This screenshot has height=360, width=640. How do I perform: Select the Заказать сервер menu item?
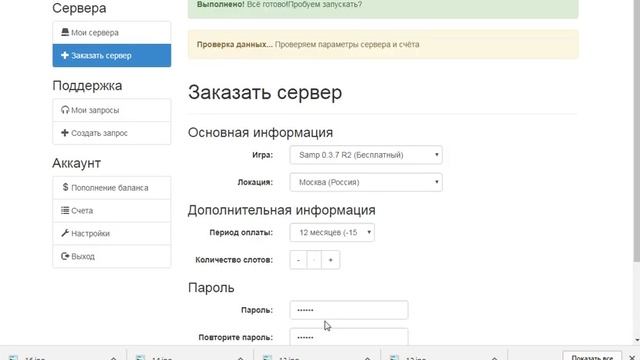coord(111,56)
